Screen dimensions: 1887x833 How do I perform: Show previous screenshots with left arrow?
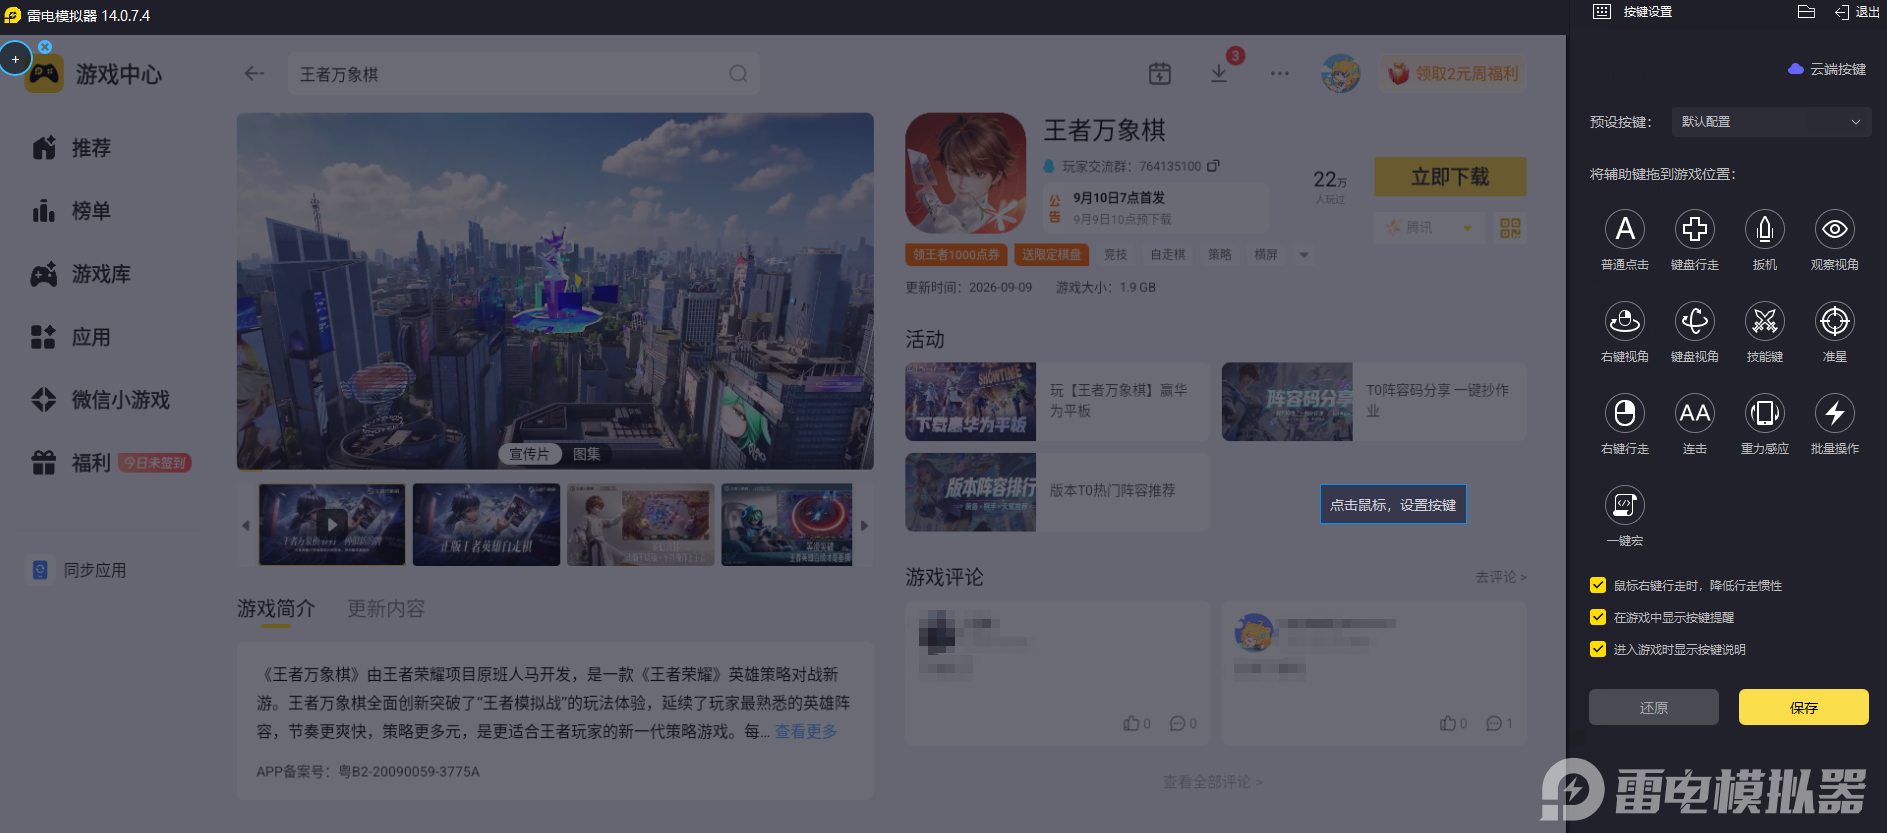[x=246, y=525]
